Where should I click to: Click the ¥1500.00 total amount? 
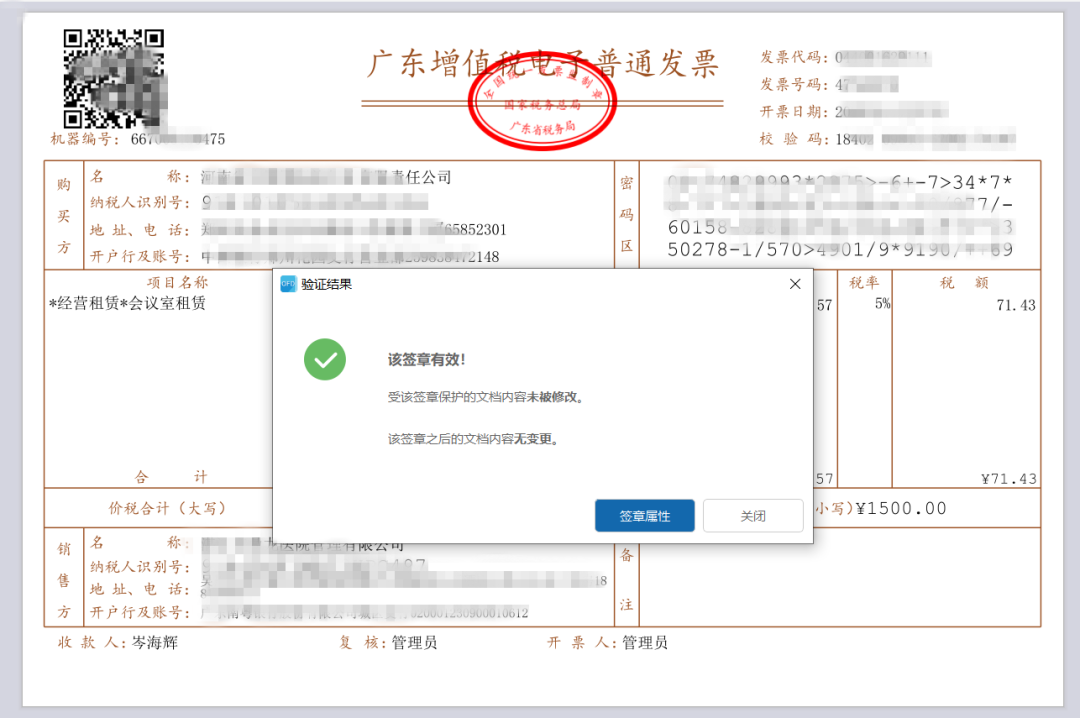coord(900,508)
